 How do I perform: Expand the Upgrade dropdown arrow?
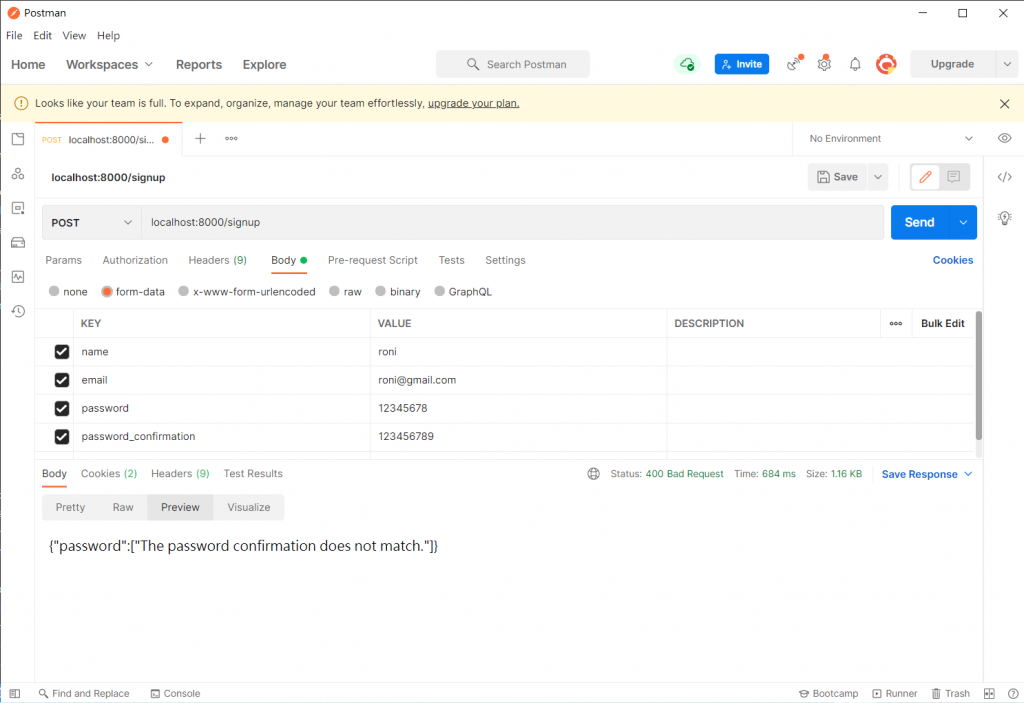1007,64
